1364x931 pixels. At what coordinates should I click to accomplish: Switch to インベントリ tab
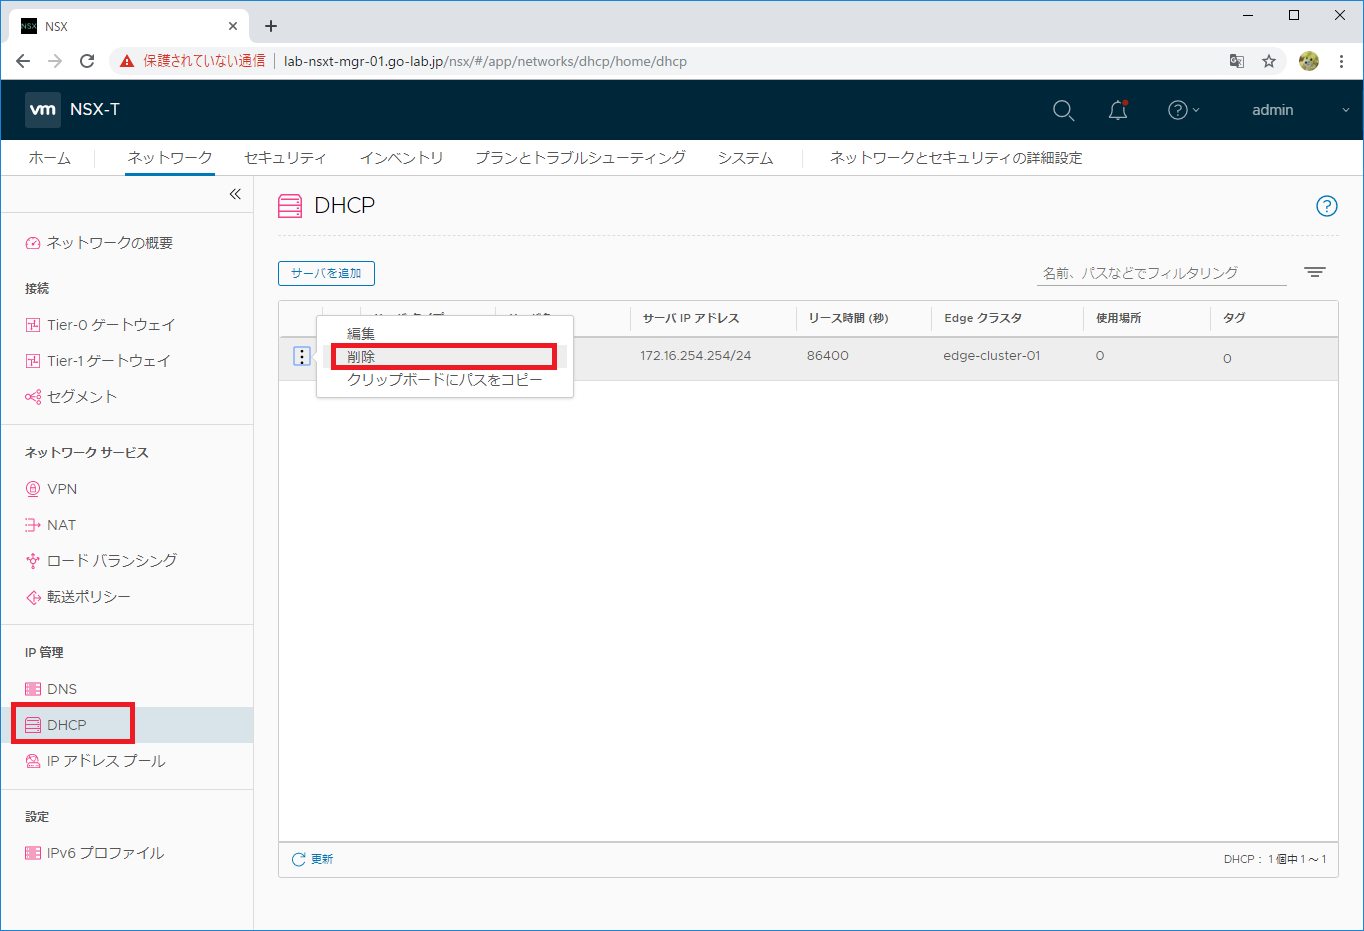pos(401,158)
